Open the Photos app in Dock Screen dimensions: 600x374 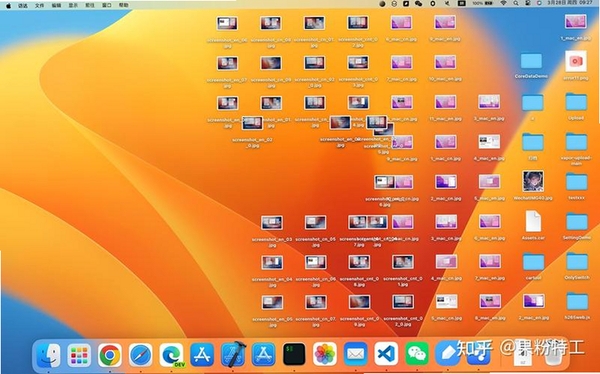[x=325, y=354]
